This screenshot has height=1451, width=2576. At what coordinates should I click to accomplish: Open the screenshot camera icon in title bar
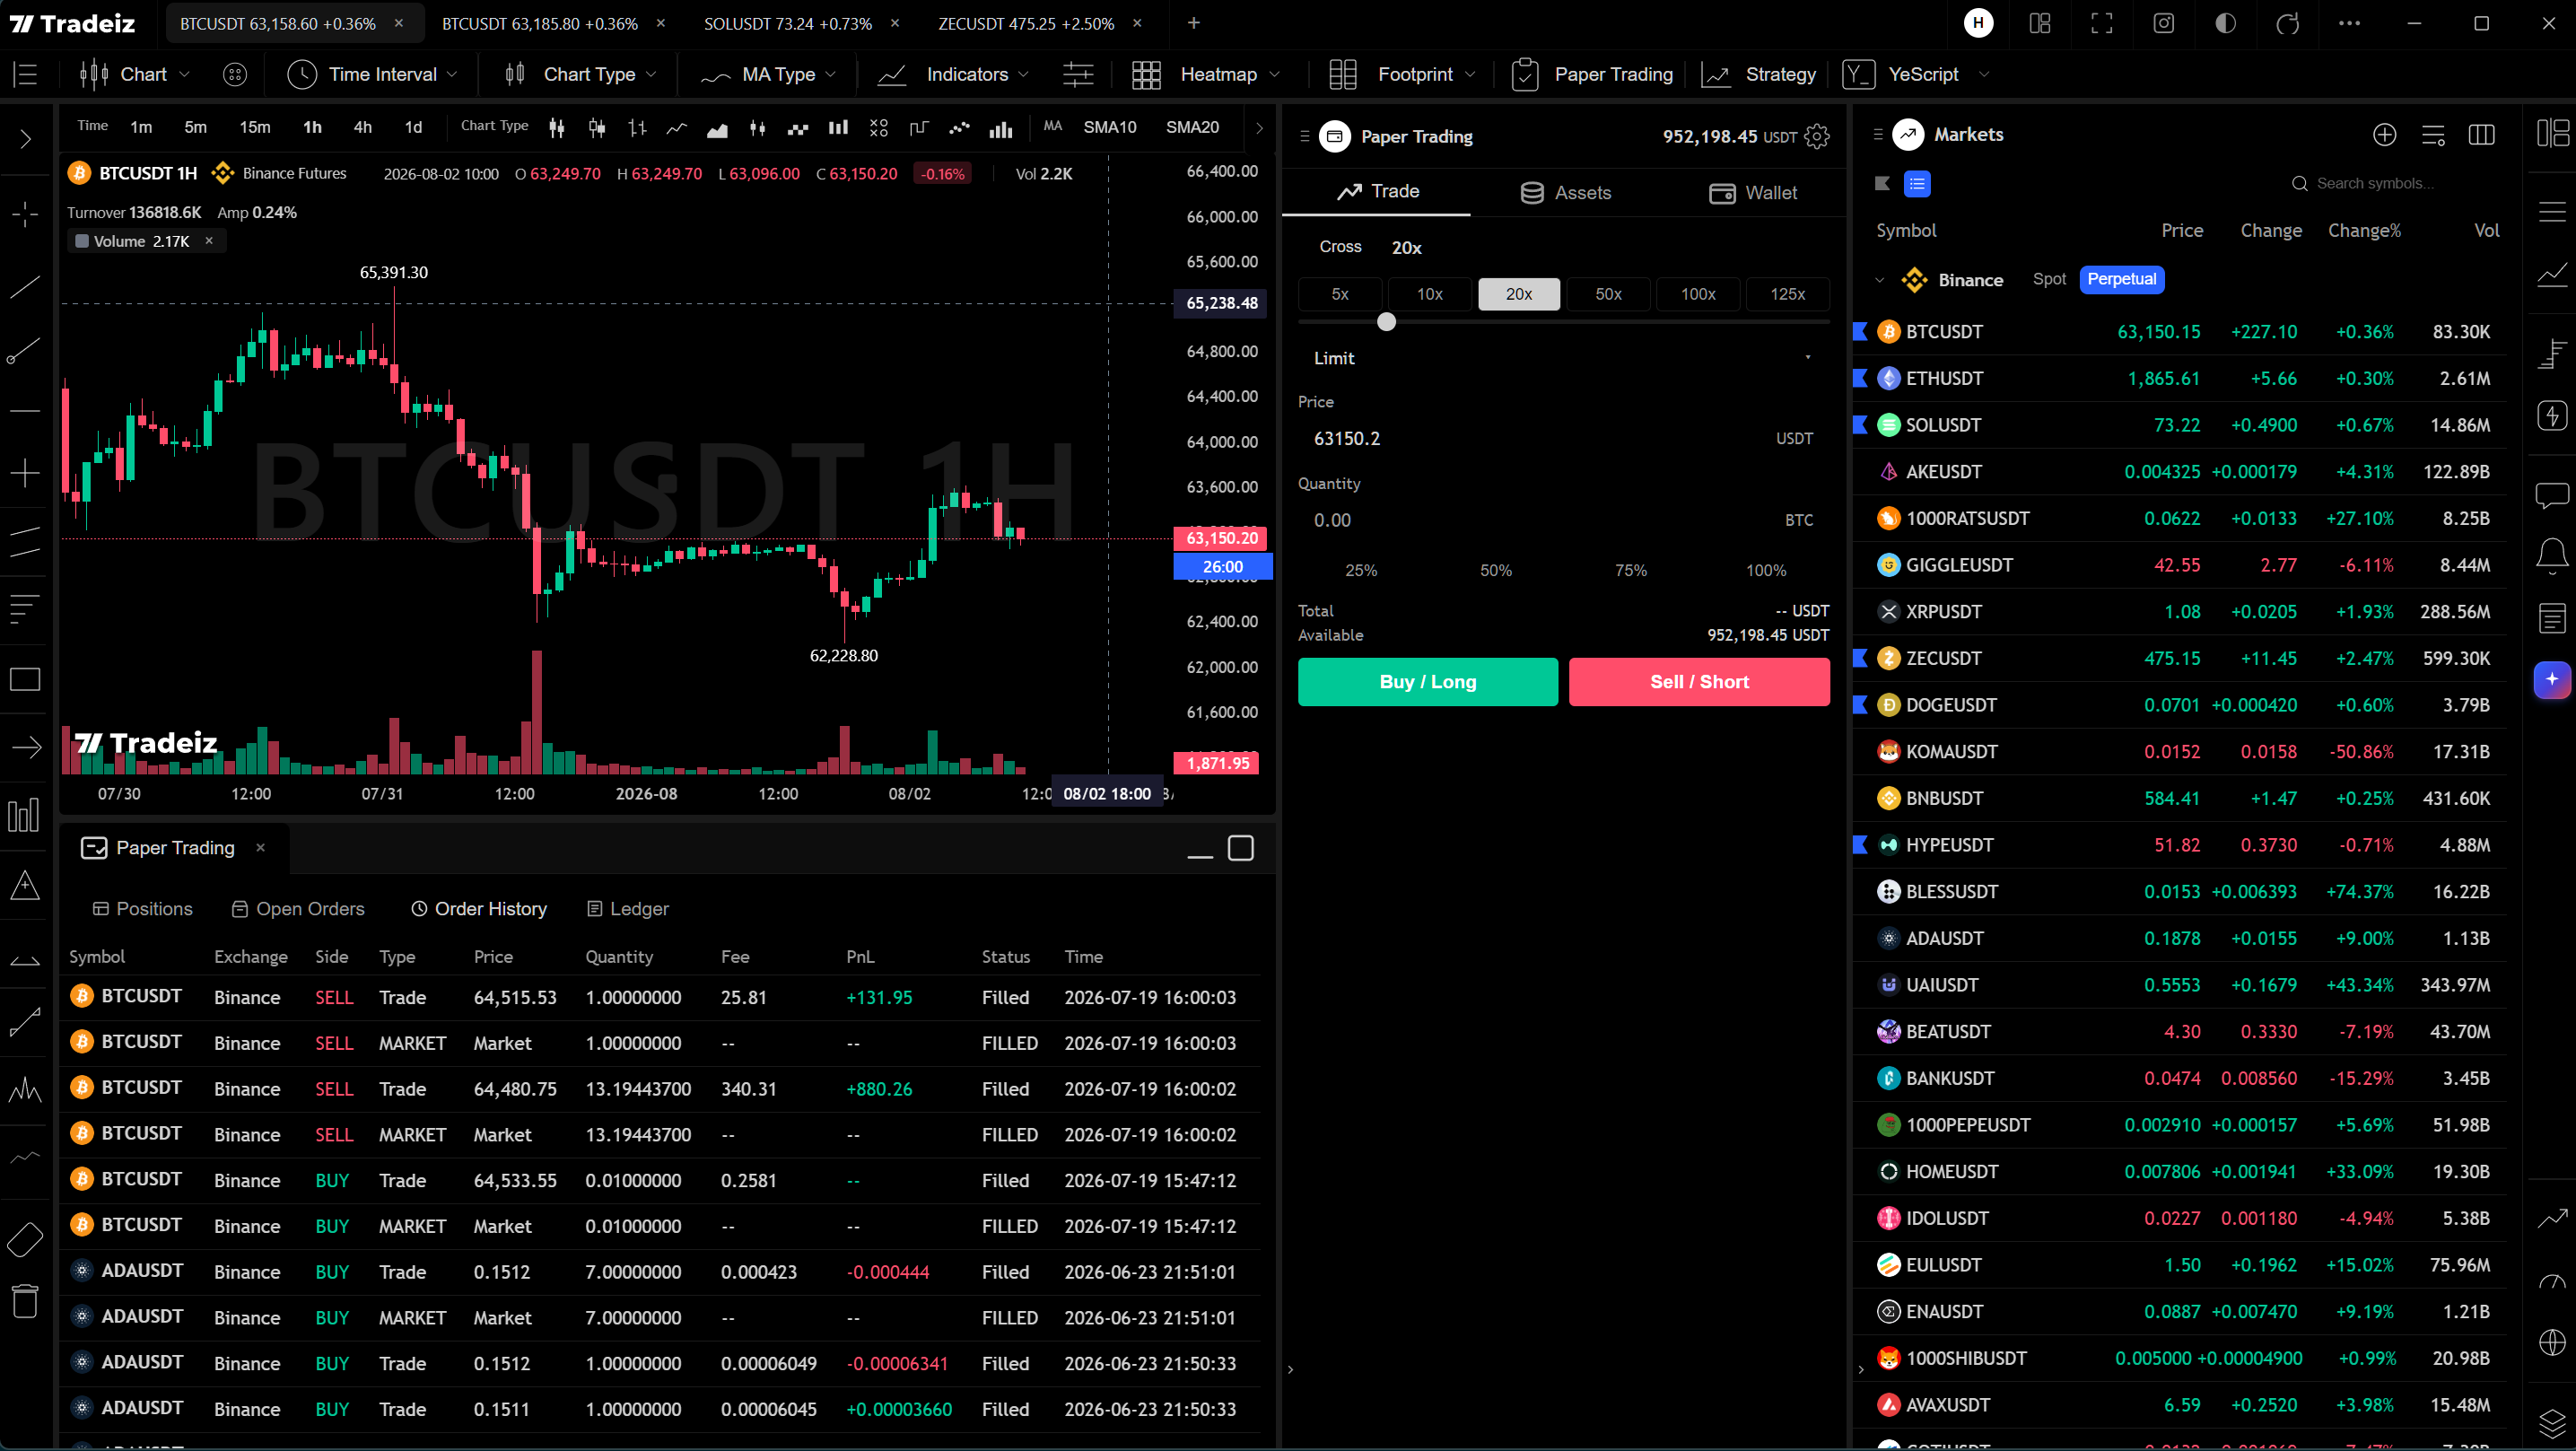tap(2163, 23)
